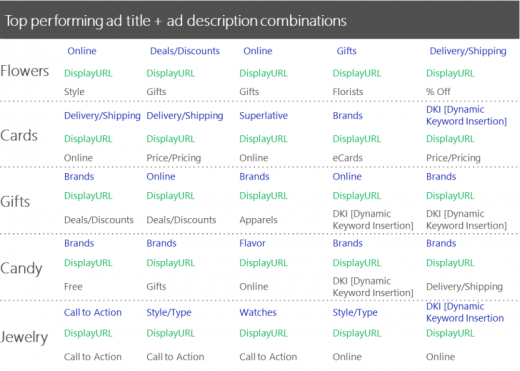This screenshot has width=520, height=371.
Task: Click the Superlative title in Cards row
Action: pos(263,116)
